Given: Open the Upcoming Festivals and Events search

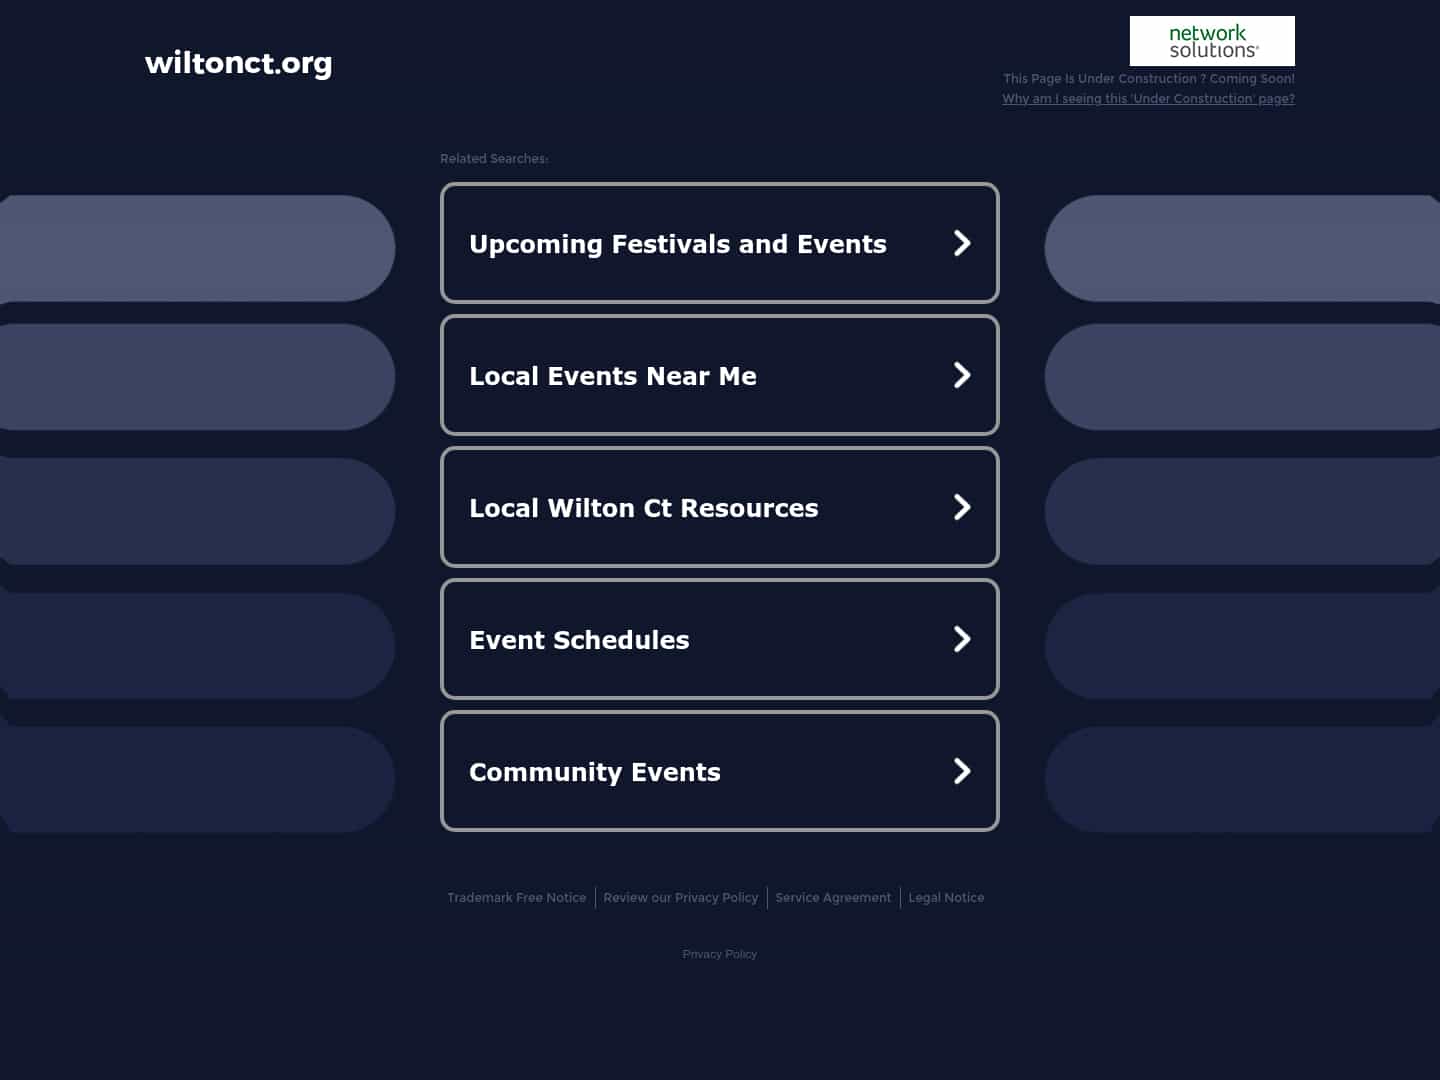Looking at the screenshot, I should [678, 243].
